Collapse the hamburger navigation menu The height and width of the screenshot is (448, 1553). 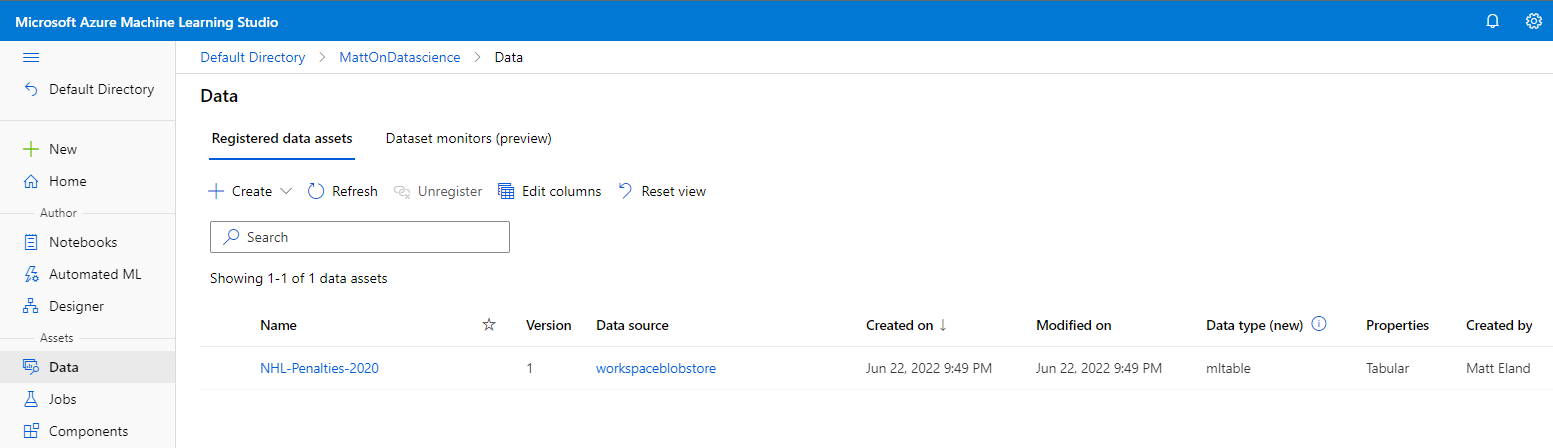30,58
